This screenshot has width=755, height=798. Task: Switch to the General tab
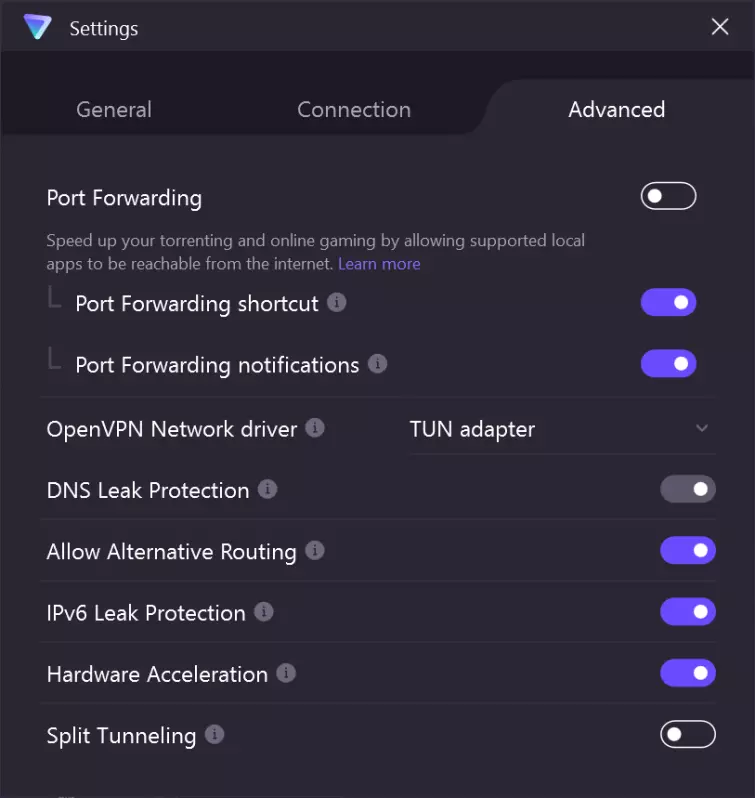click(x=114, y=109)
